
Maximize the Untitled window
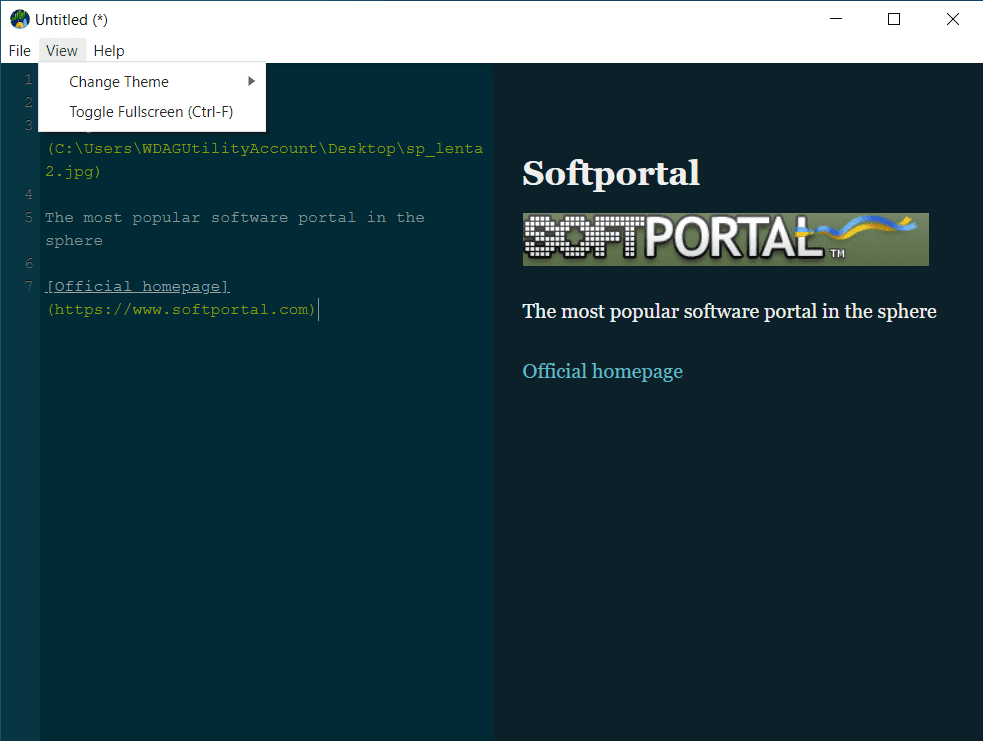[x=894, y=19]
